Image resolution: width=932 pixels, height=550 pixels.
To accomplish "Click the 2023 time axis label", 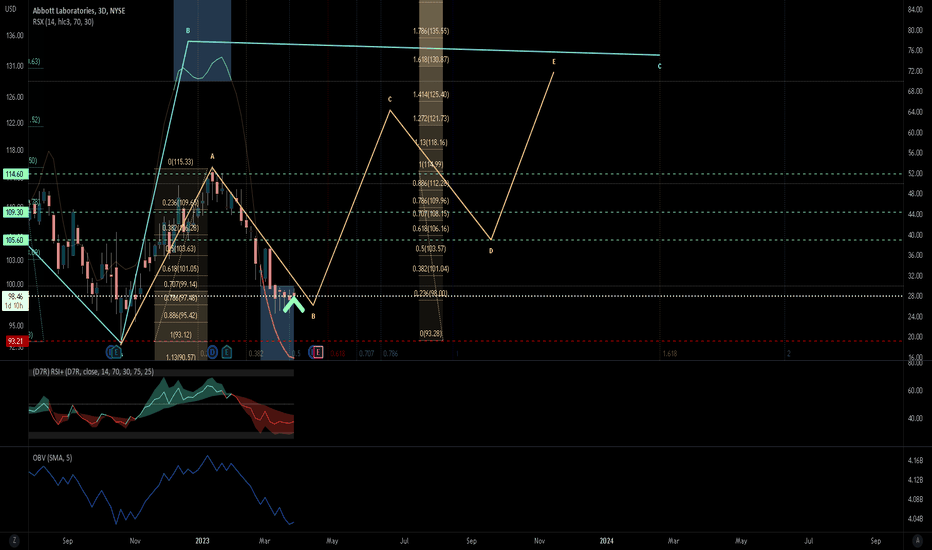I will [x=202, y=540].
